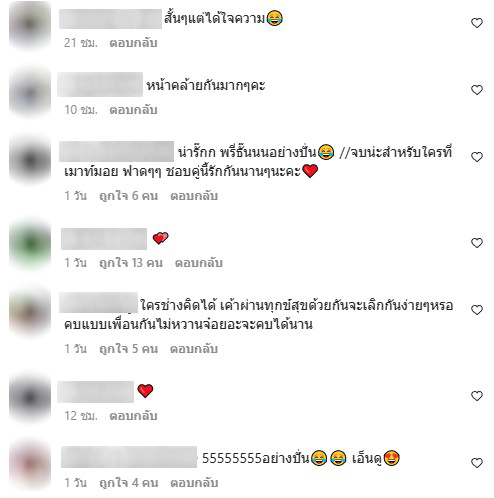Heart the comment starting 'ใครช่างคิดได้'

[x=477, y=310]
